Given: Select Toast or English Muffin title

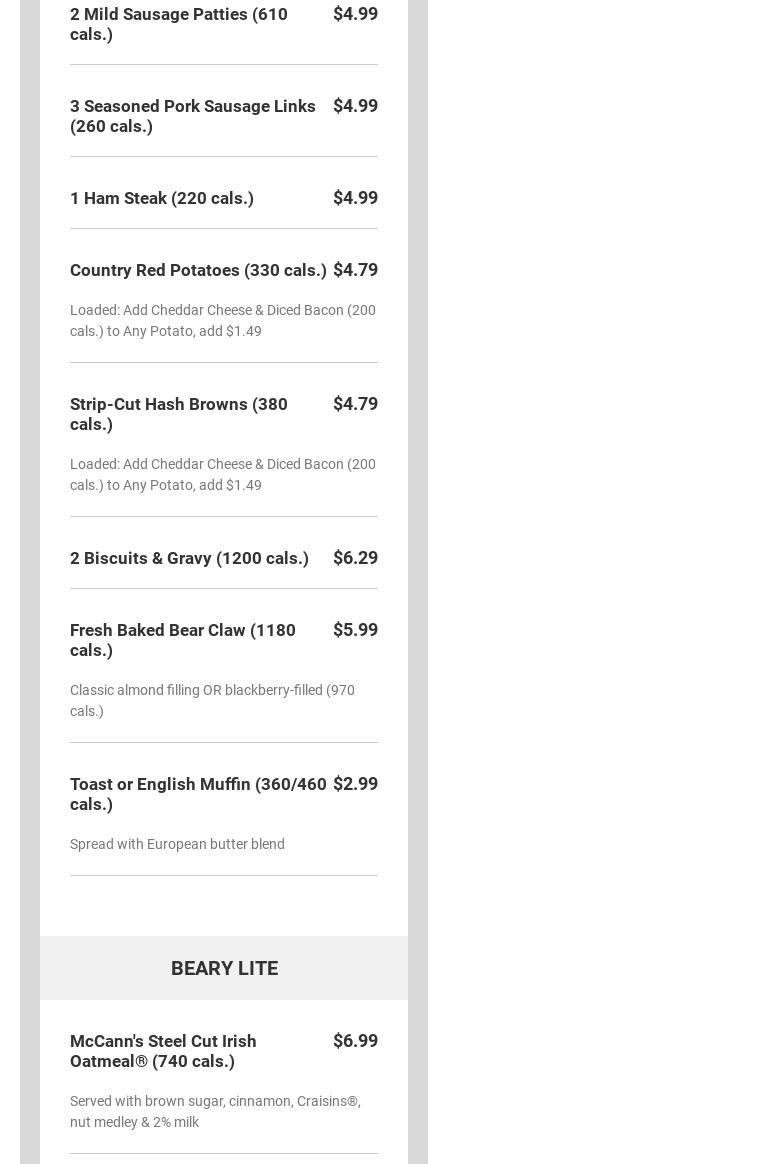Looking at the screenshot, I should pos(198,794).
